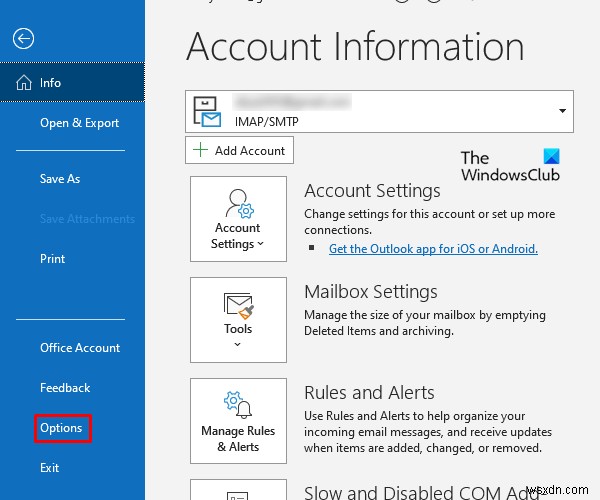
Task: Click the Add Account button
Action: coord(239,150)
